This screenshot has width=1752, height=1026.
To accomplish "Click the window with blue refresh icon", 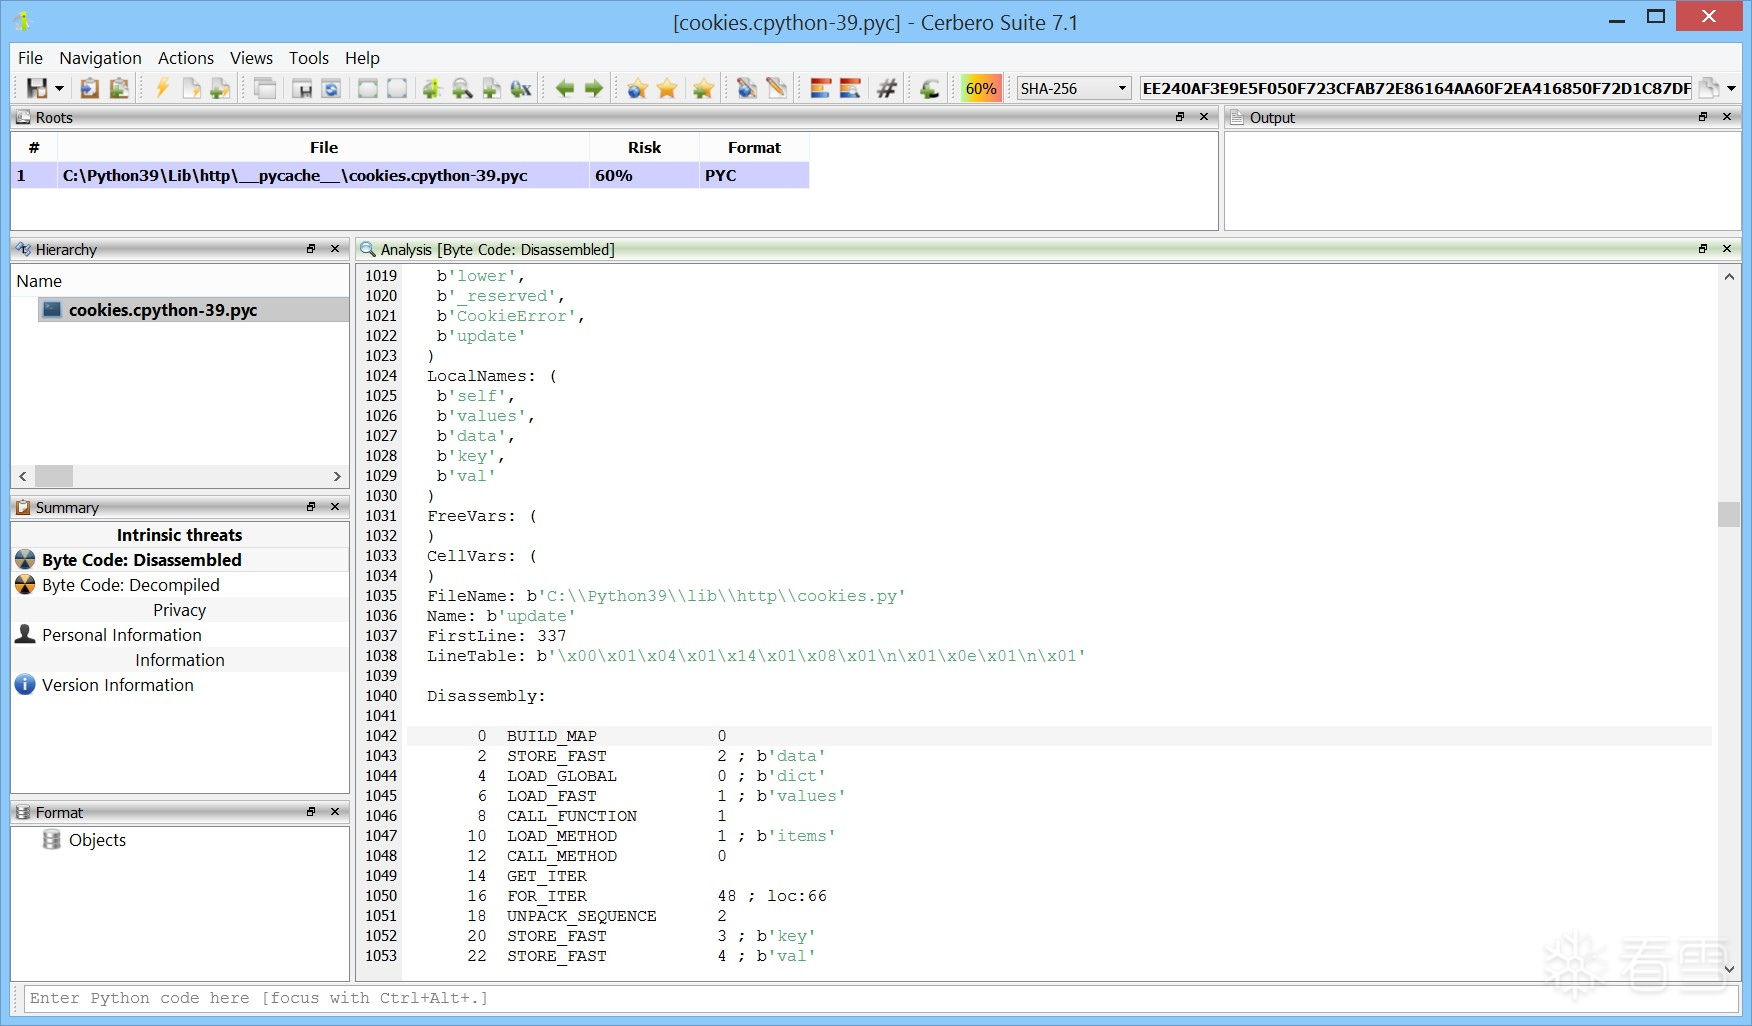I will (331, 88).
